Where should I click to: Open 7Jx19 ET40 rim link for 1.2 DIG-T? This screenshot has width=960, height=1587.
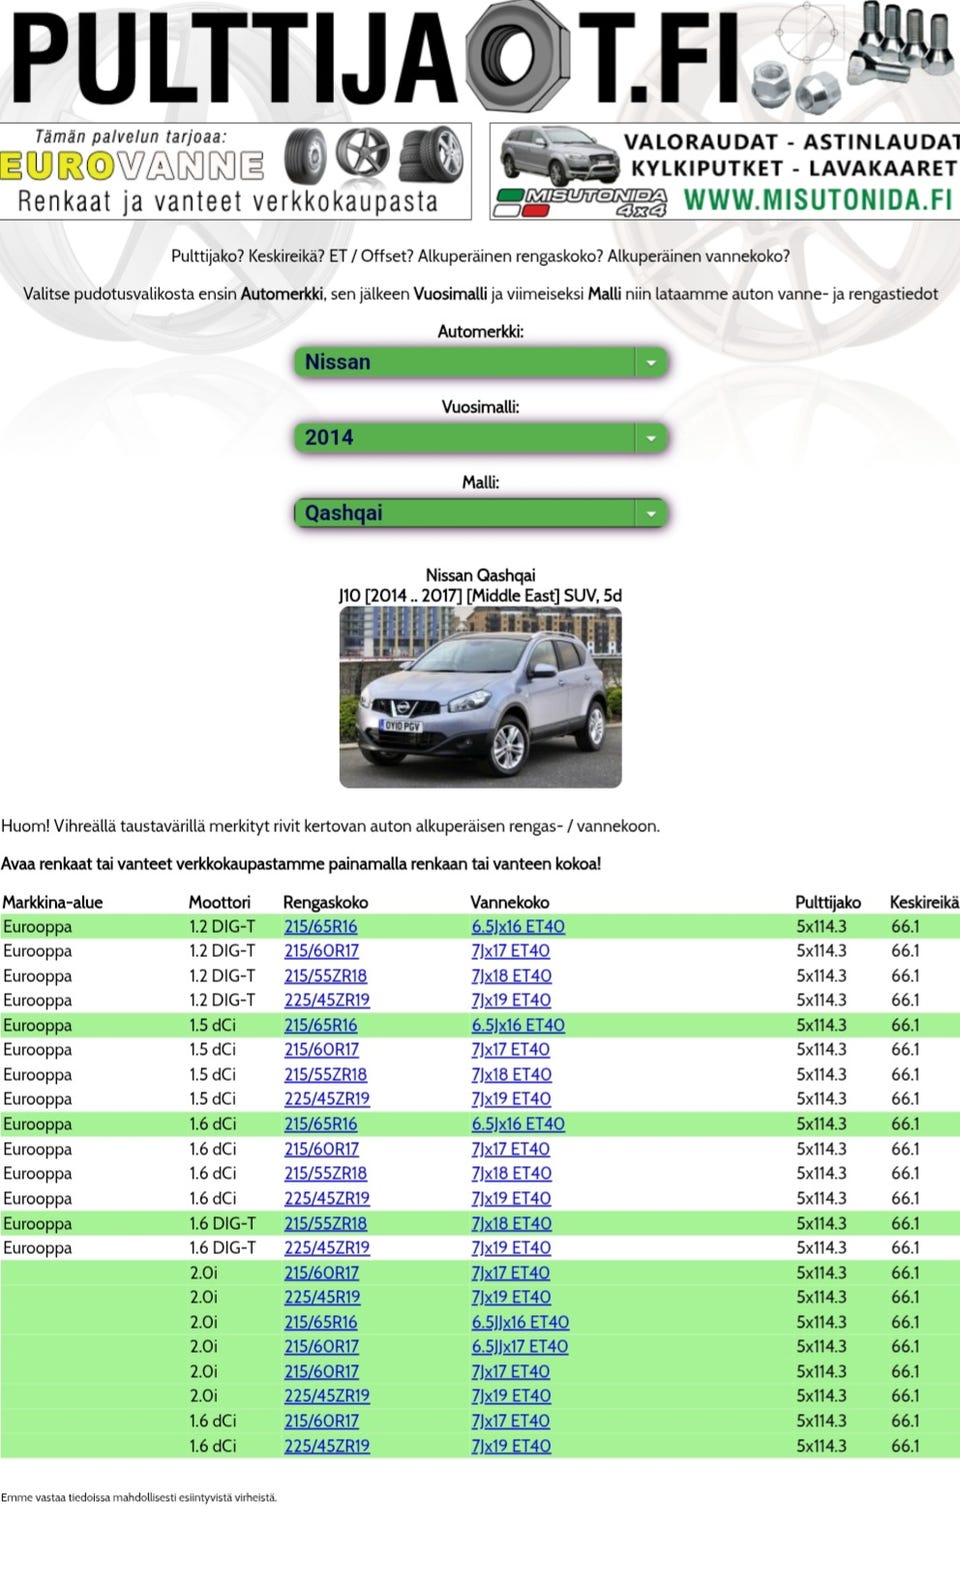click(x=511, y=1000)
